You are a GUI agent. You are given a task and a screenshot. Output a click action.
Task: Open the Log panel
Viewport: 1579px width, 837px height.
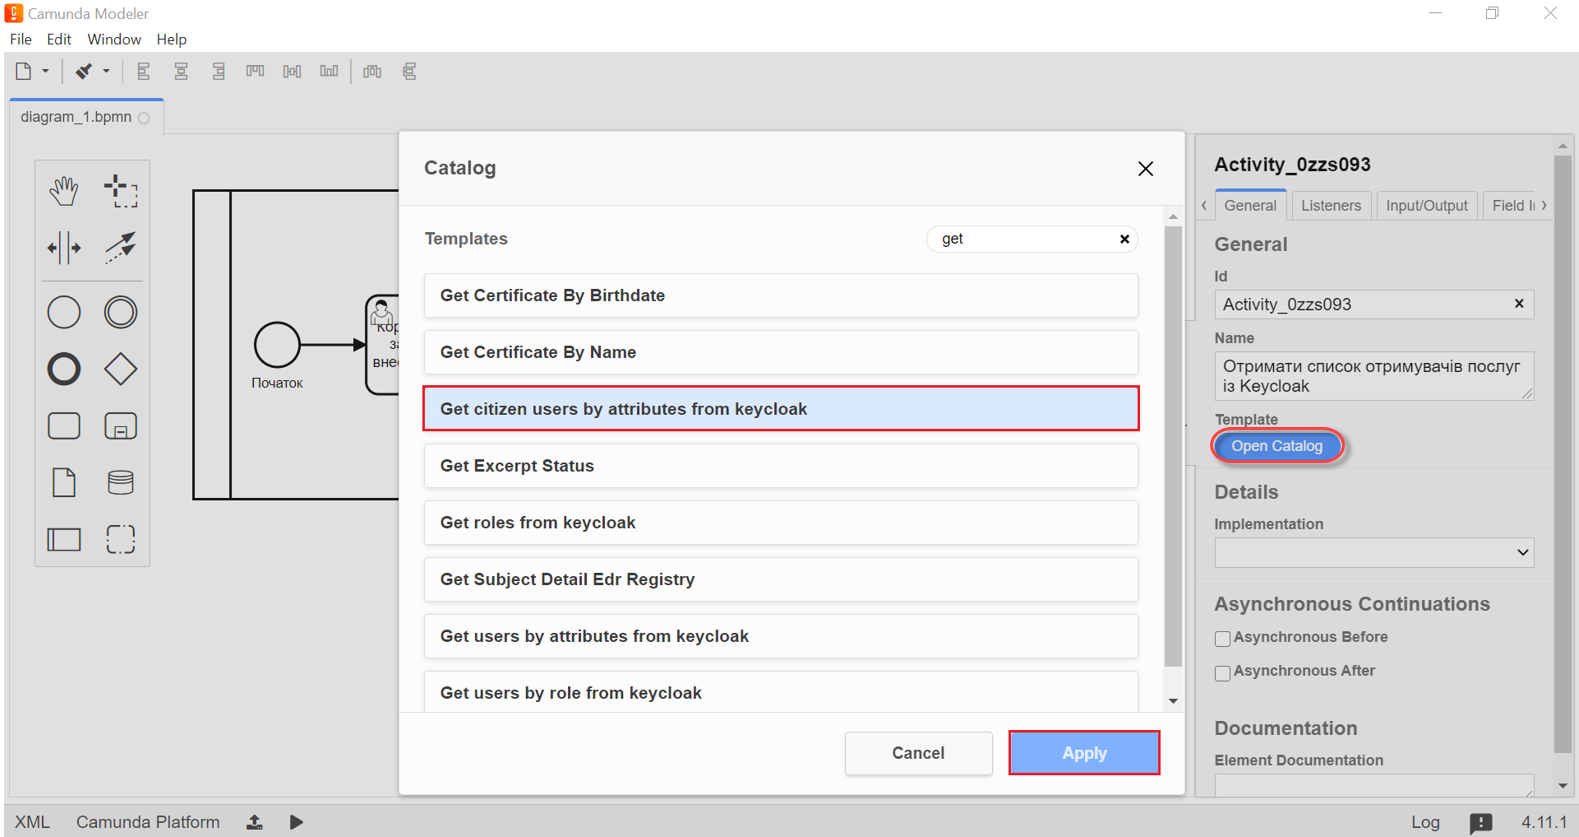[x=1425, y=822]
